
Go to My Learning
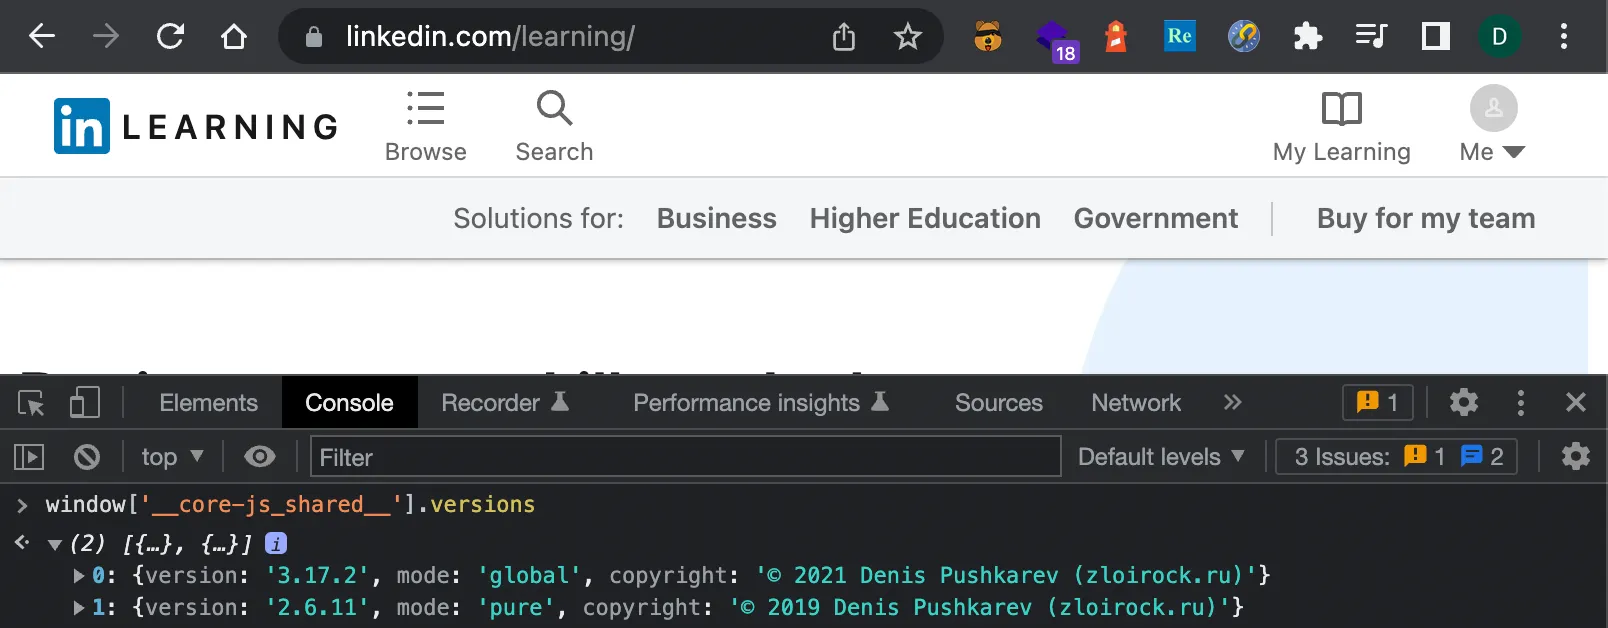(x=1342, y=126)
